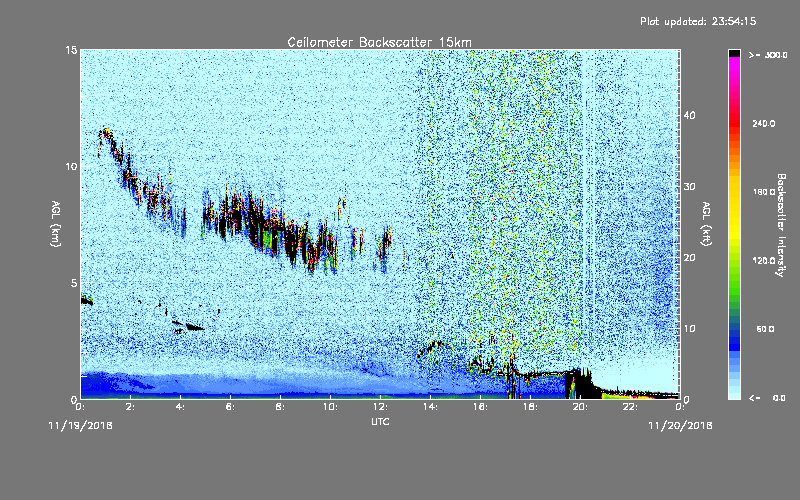This screenshot has height=500, width=800.
Task: Click the 15 km tick label
Action: click(71, 50)
